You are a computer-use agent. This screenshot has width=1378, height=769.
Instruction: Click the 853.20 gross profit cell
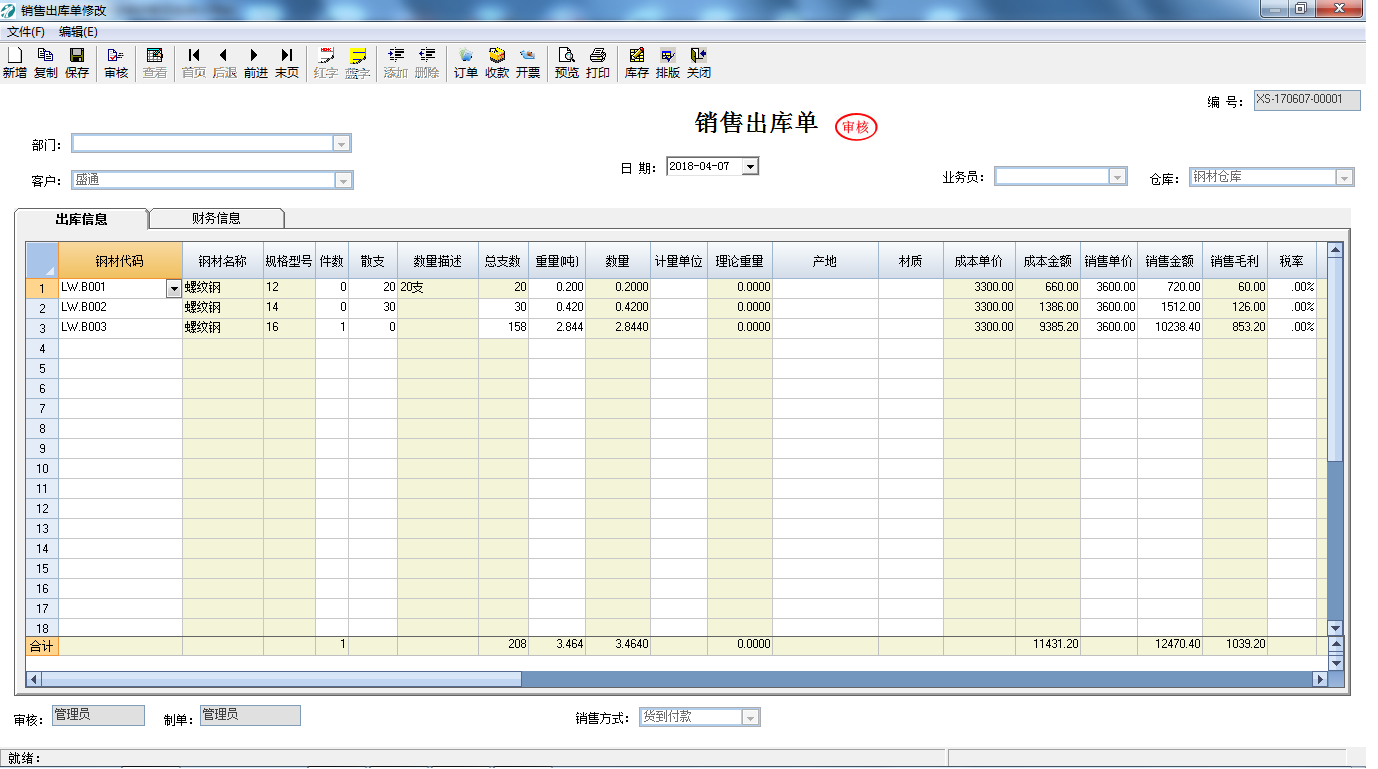click(1235, 328)
